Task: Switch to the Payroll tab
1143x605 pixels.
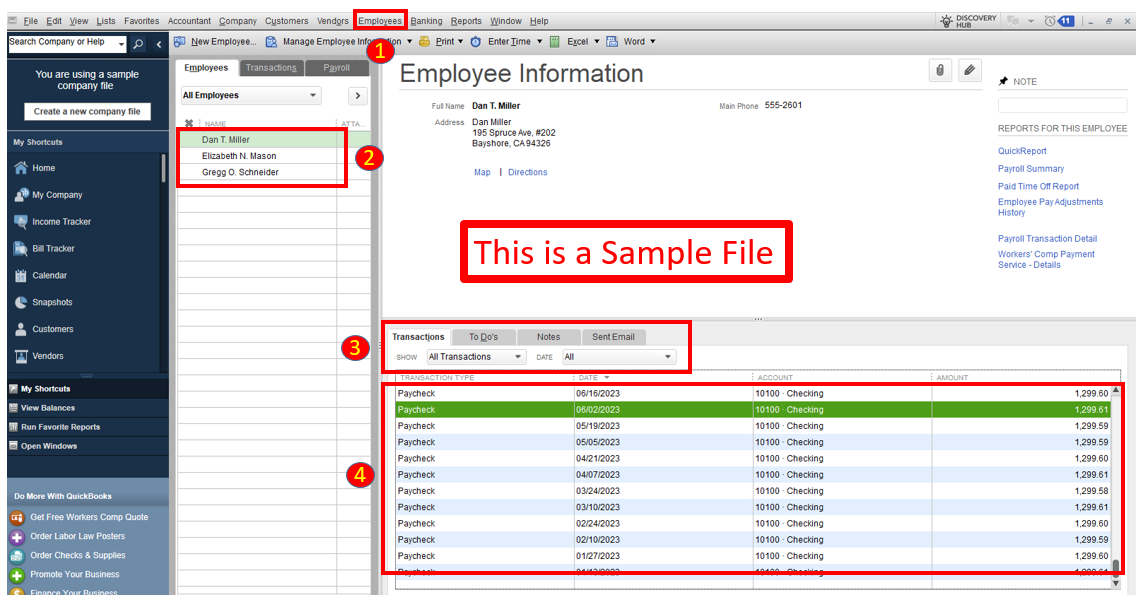Action: (336, 68)
